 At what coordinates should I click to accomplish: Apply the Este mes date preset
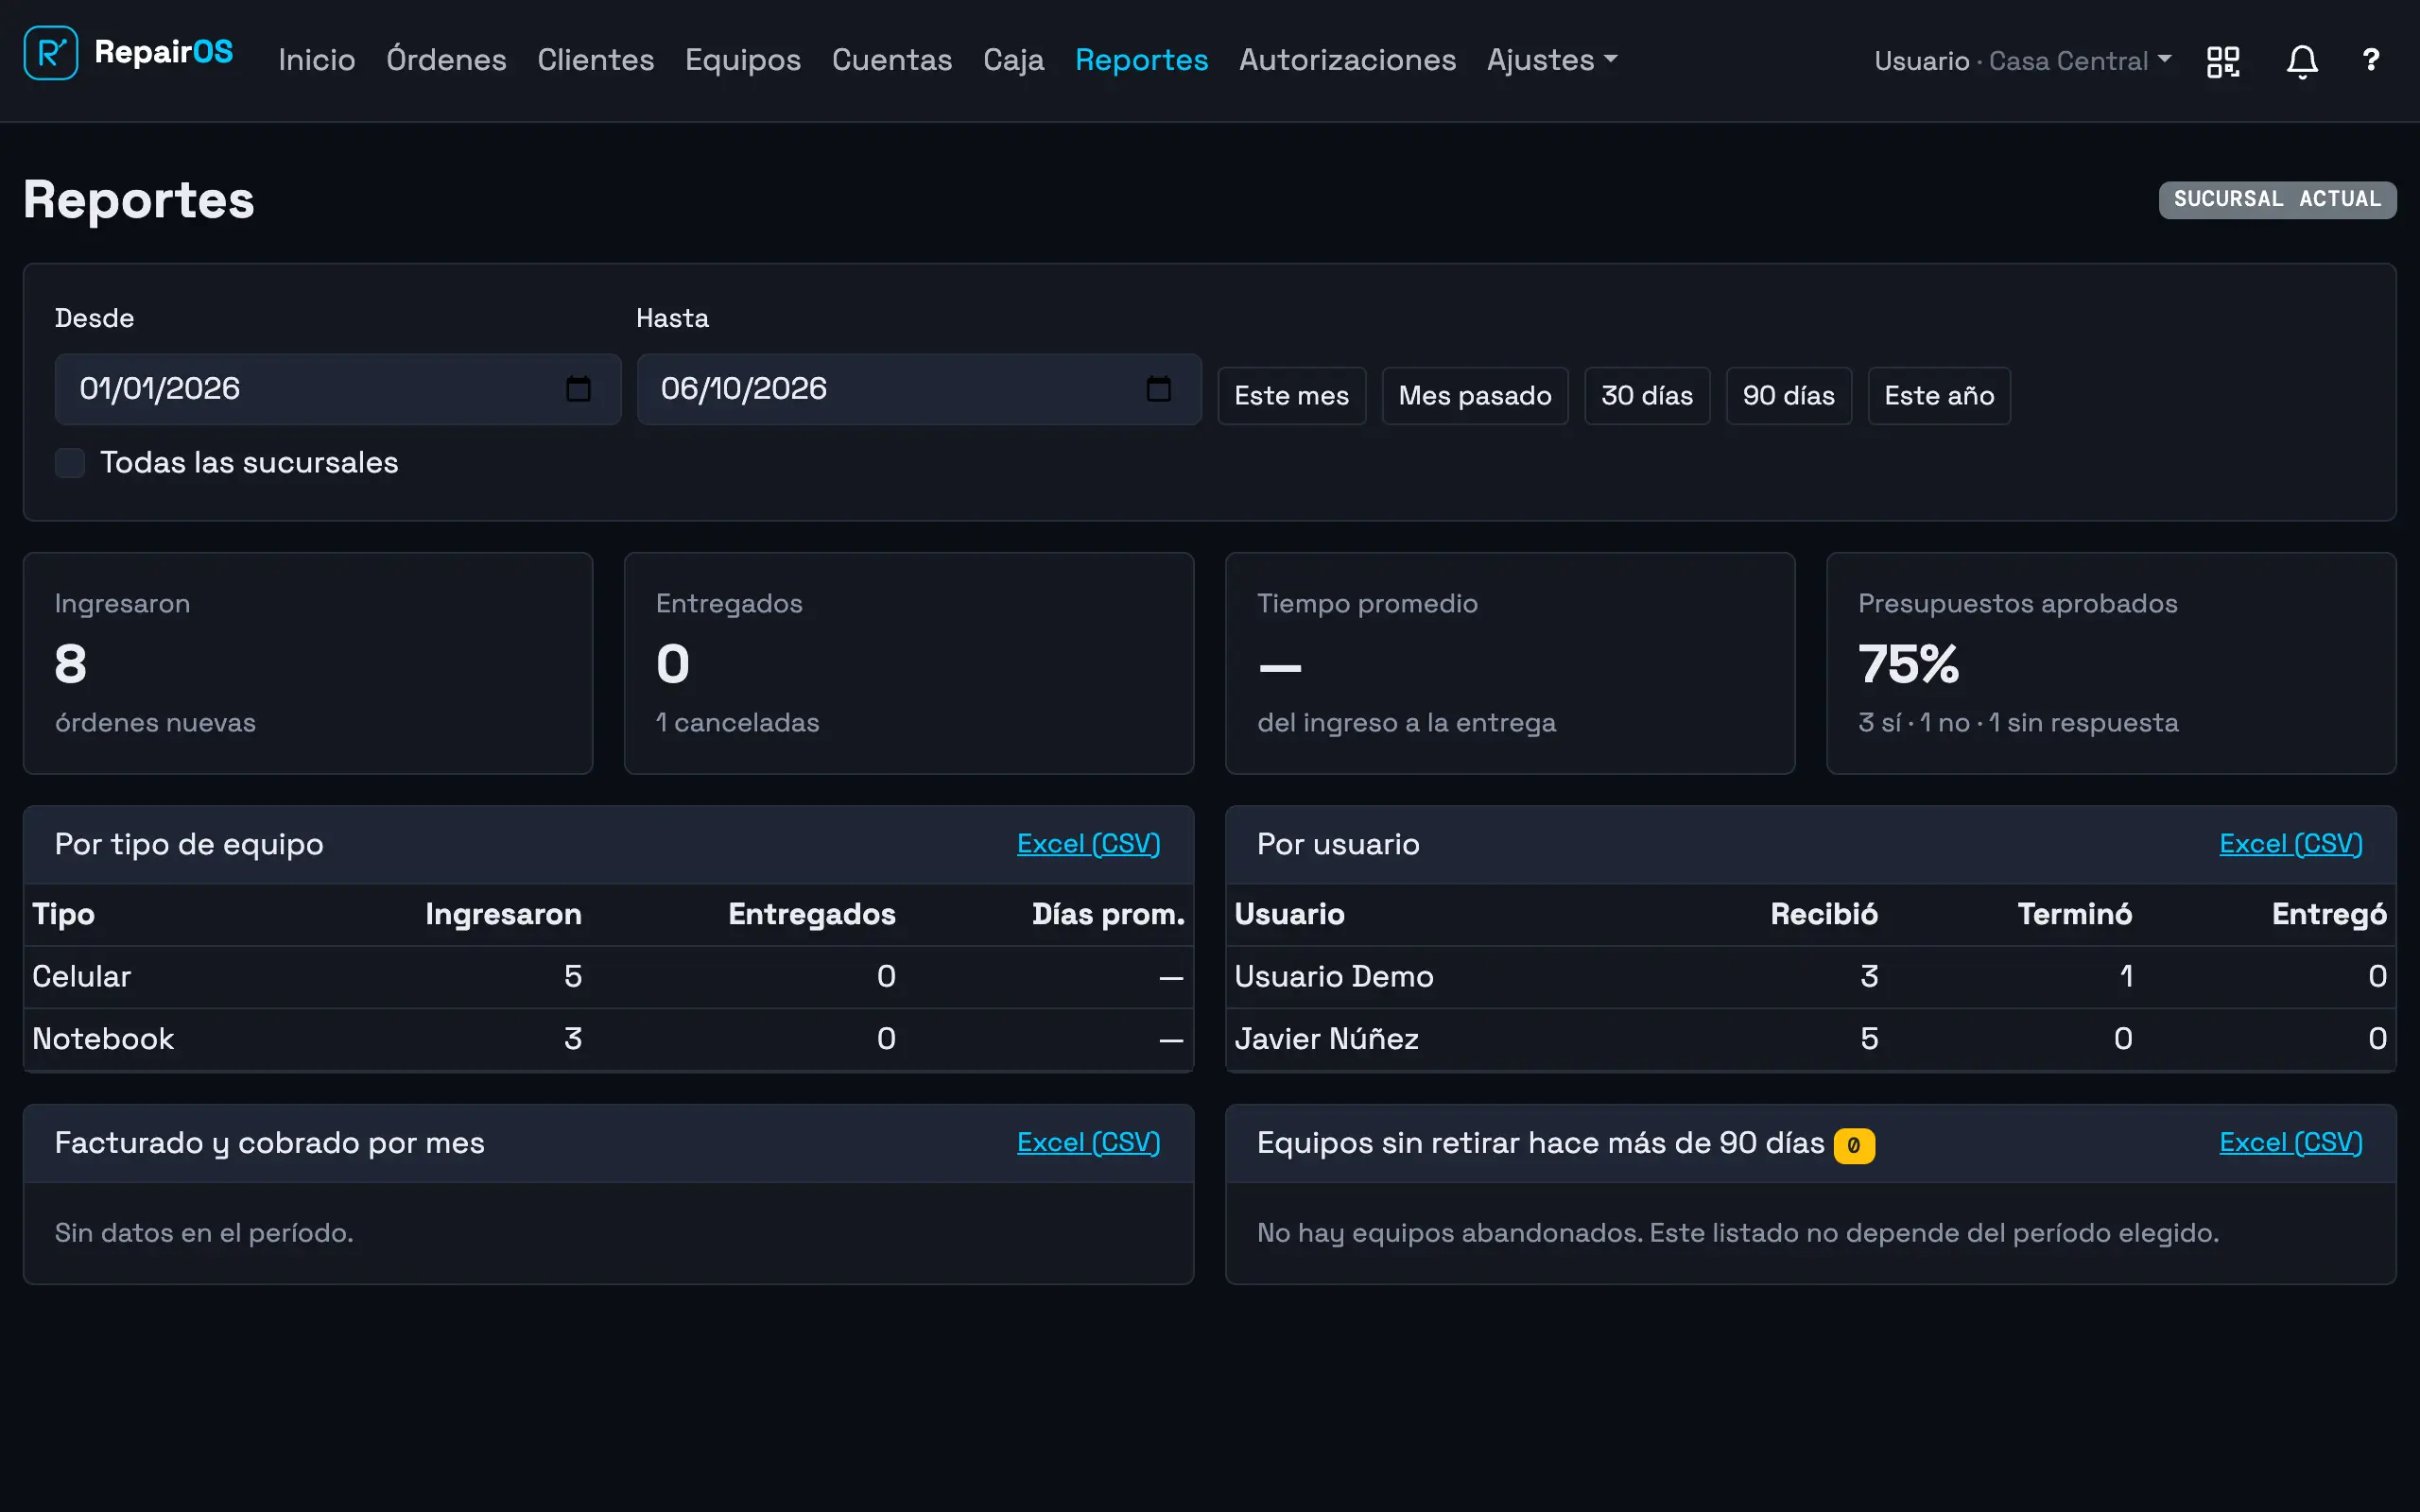[x=1291, y=396]
